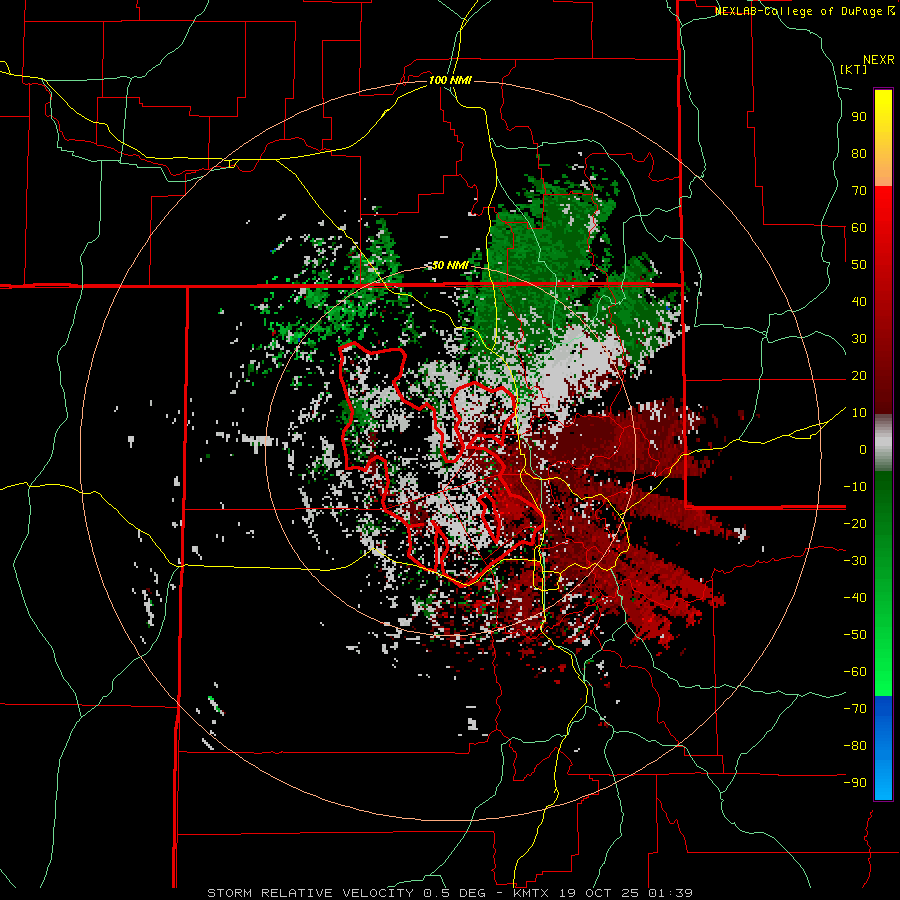Viewport: 900px width, 900px height.
Task: Click the '50 NMI' range ring label
Action: click(450, 265)
